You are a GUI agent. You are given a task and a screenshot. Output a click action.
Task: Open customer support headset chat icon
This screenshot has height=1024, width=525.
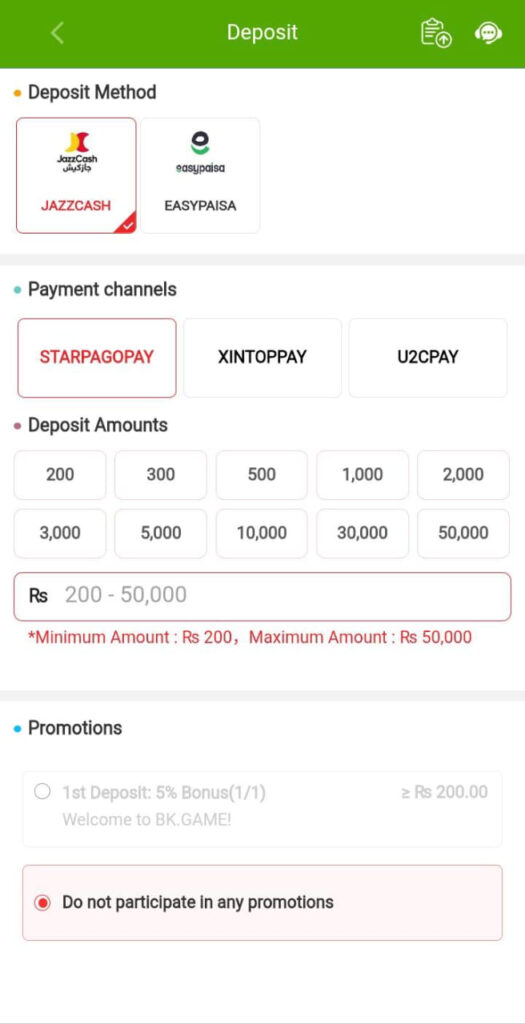point(488,33)
